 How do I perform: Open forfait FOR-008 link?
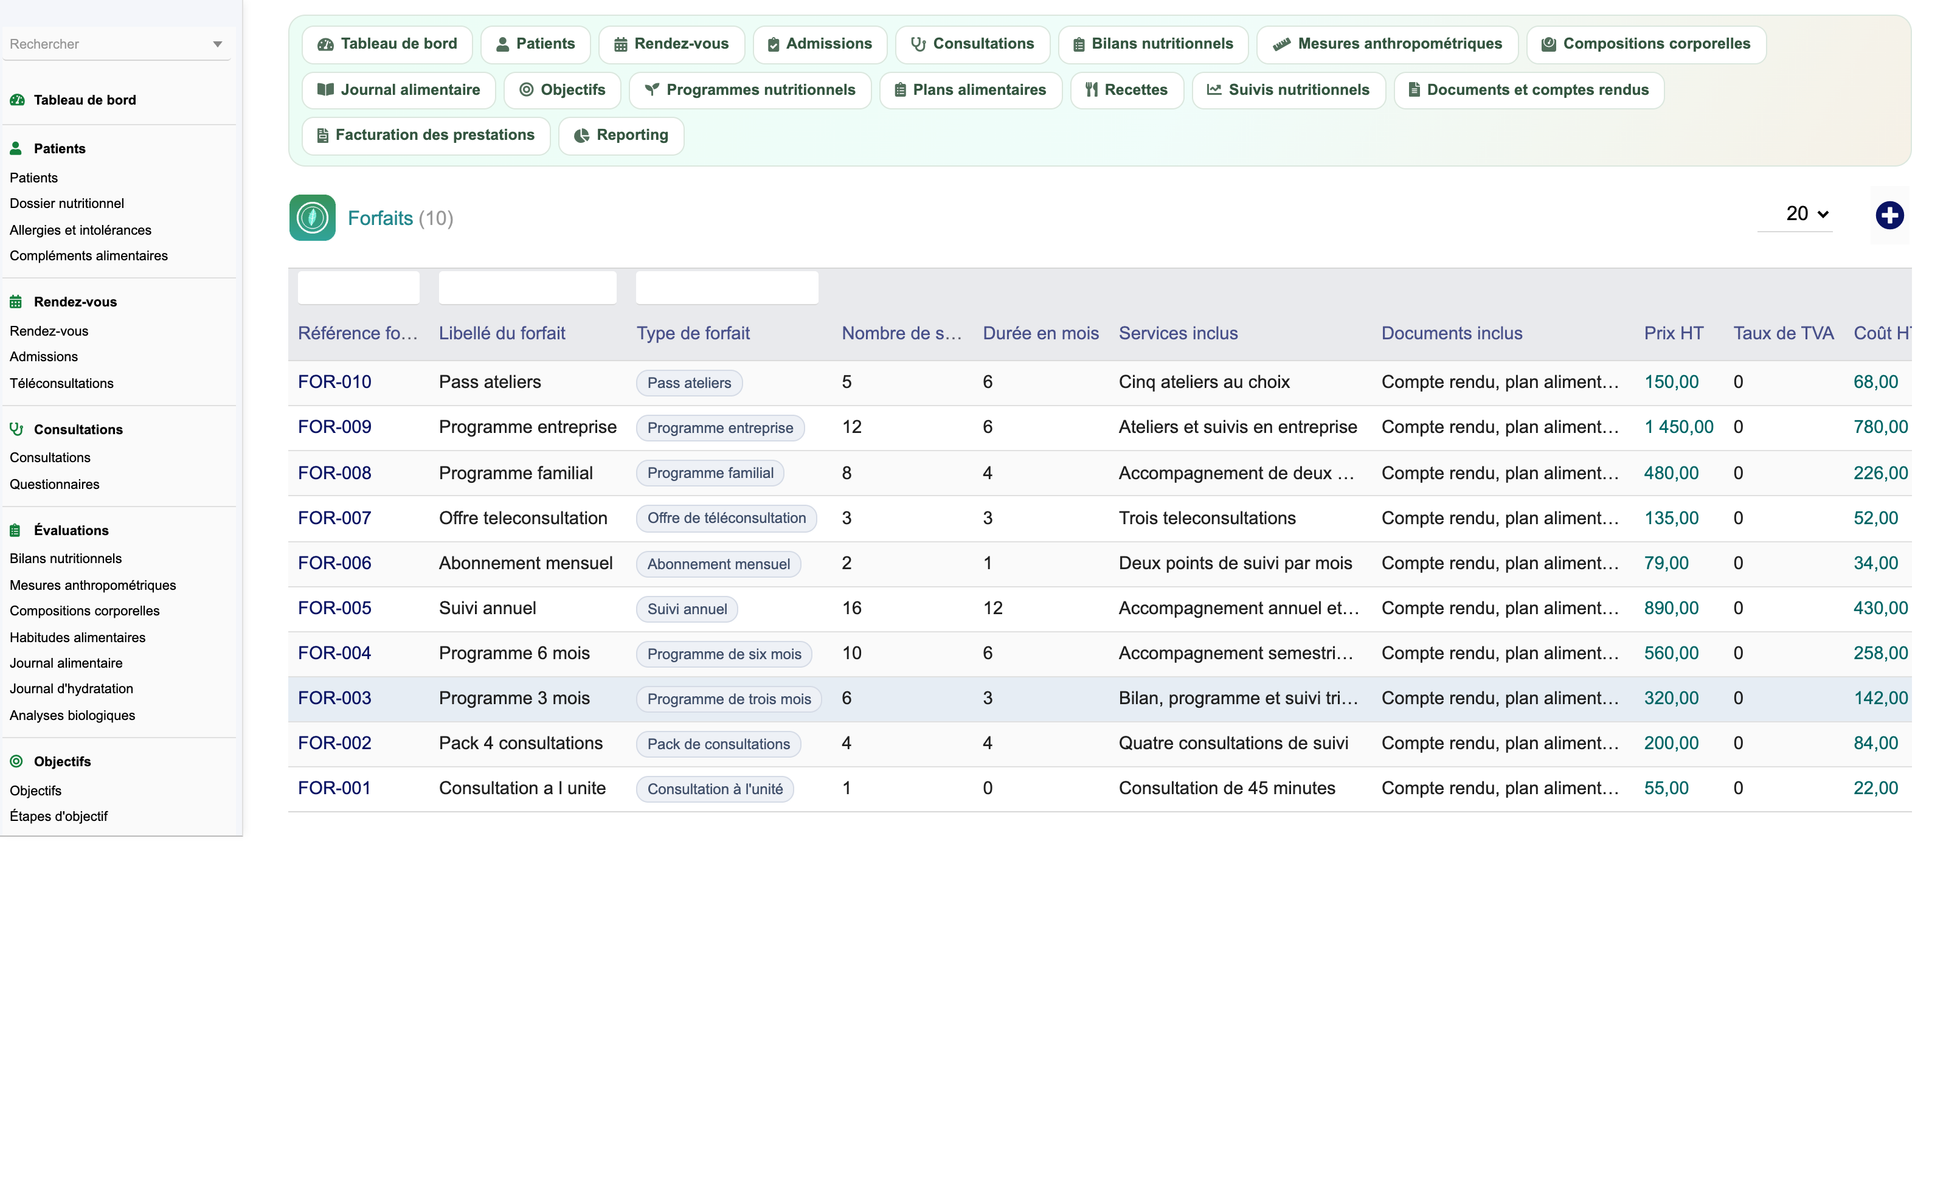coord(334,473)
